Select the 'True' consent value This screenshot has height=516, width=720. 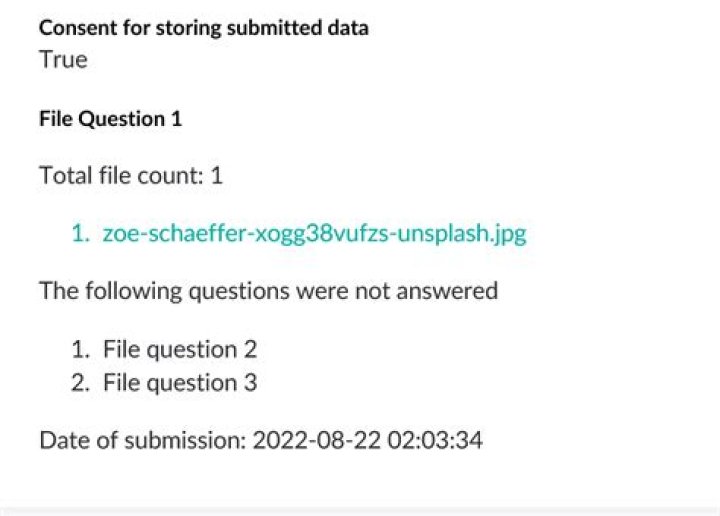pyautogui.click(x=63, y=60)
